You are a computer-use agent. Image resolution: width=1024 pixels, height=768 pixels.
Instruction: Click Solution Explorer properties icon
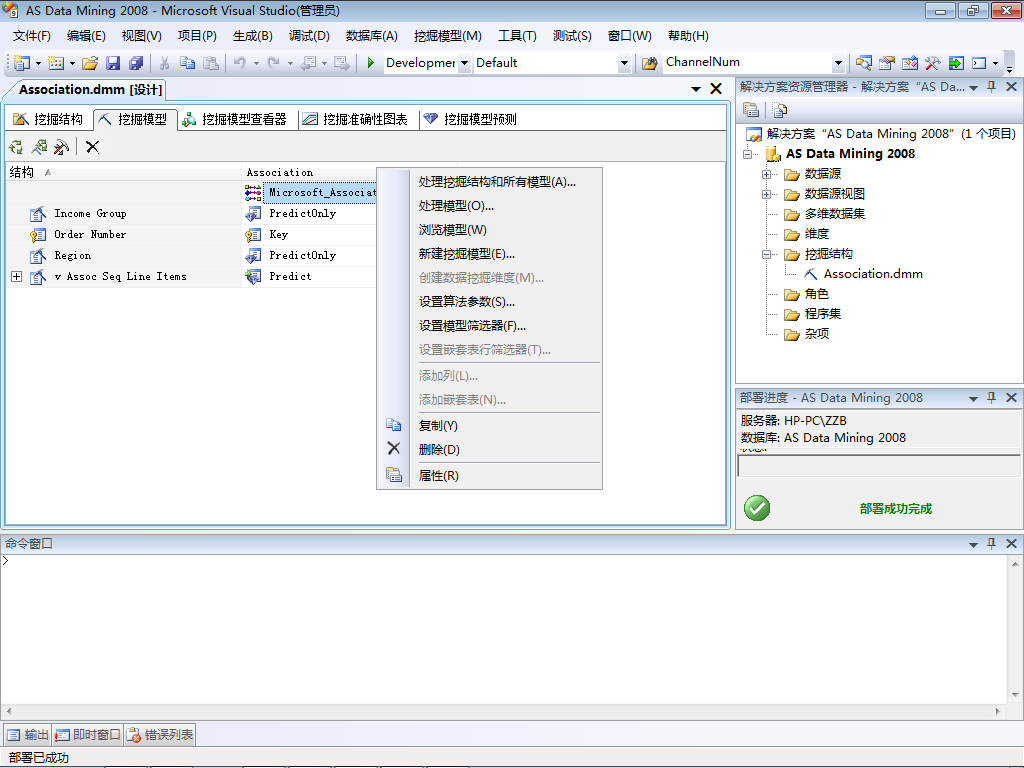(751, 110)
